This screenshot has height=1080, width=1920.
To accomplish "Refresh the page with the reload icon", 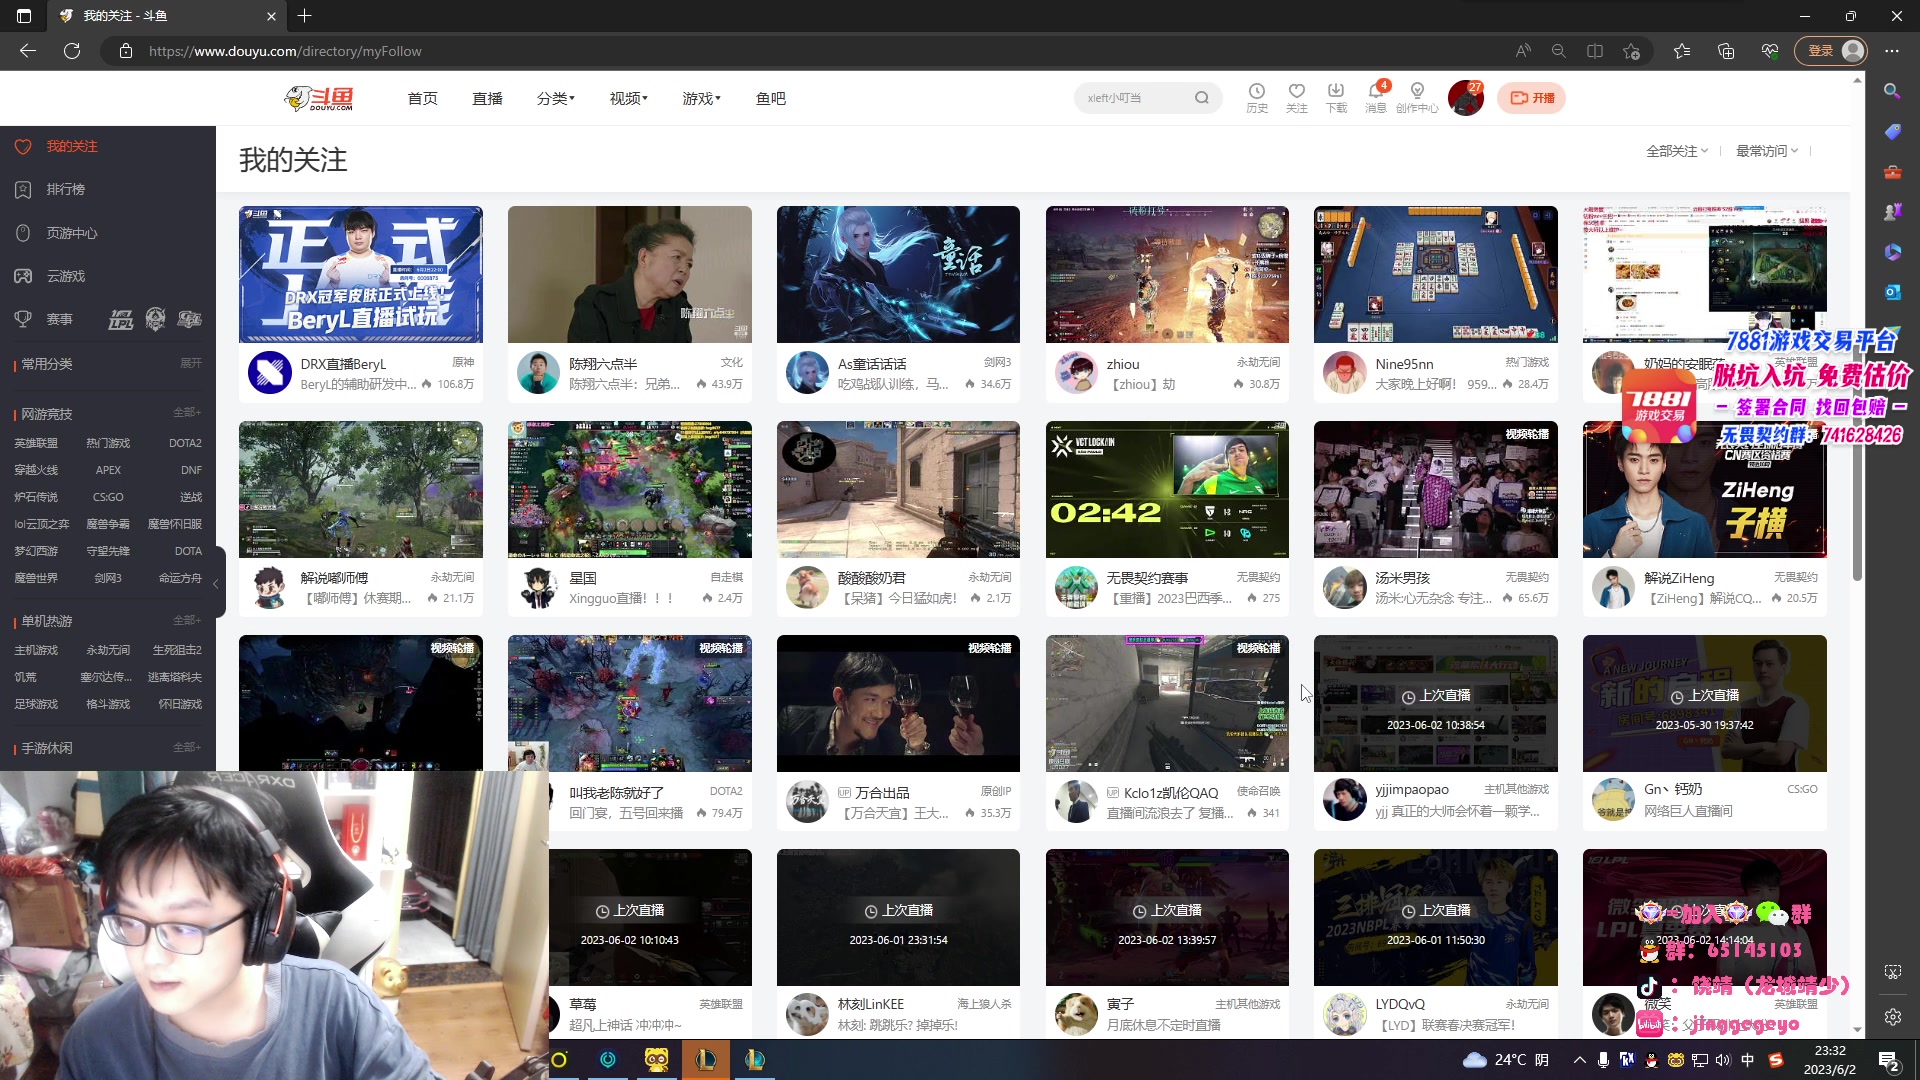I will pos(72,51).
